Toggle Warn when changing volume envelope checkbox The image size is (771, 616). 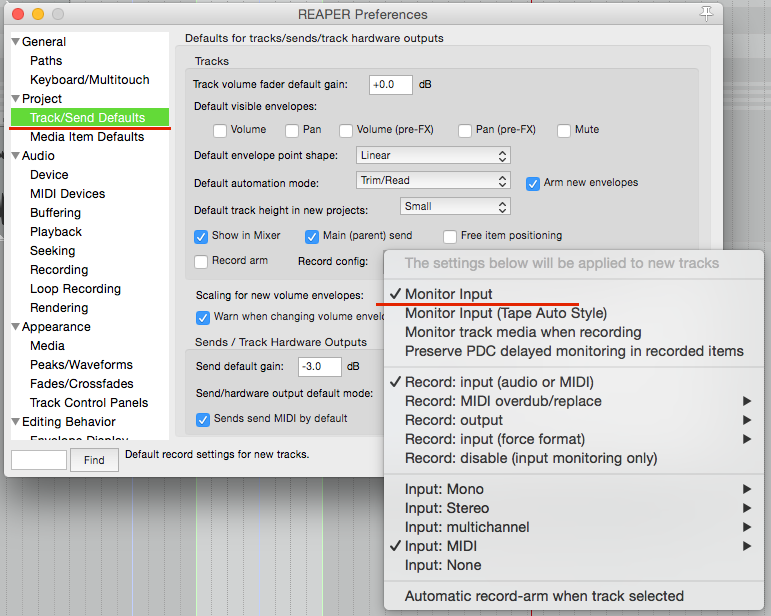pyautogui.click(x=203, y=318)
